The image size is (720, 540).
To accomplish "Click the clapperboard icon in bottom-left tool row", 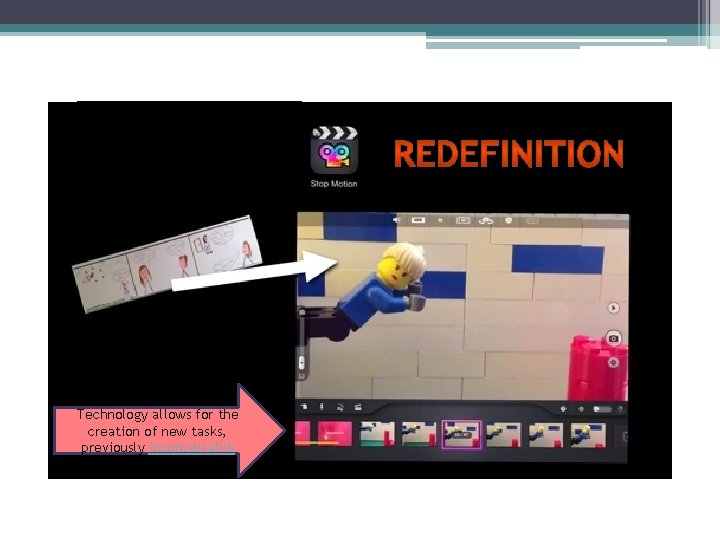I will (x=358, y=407).
